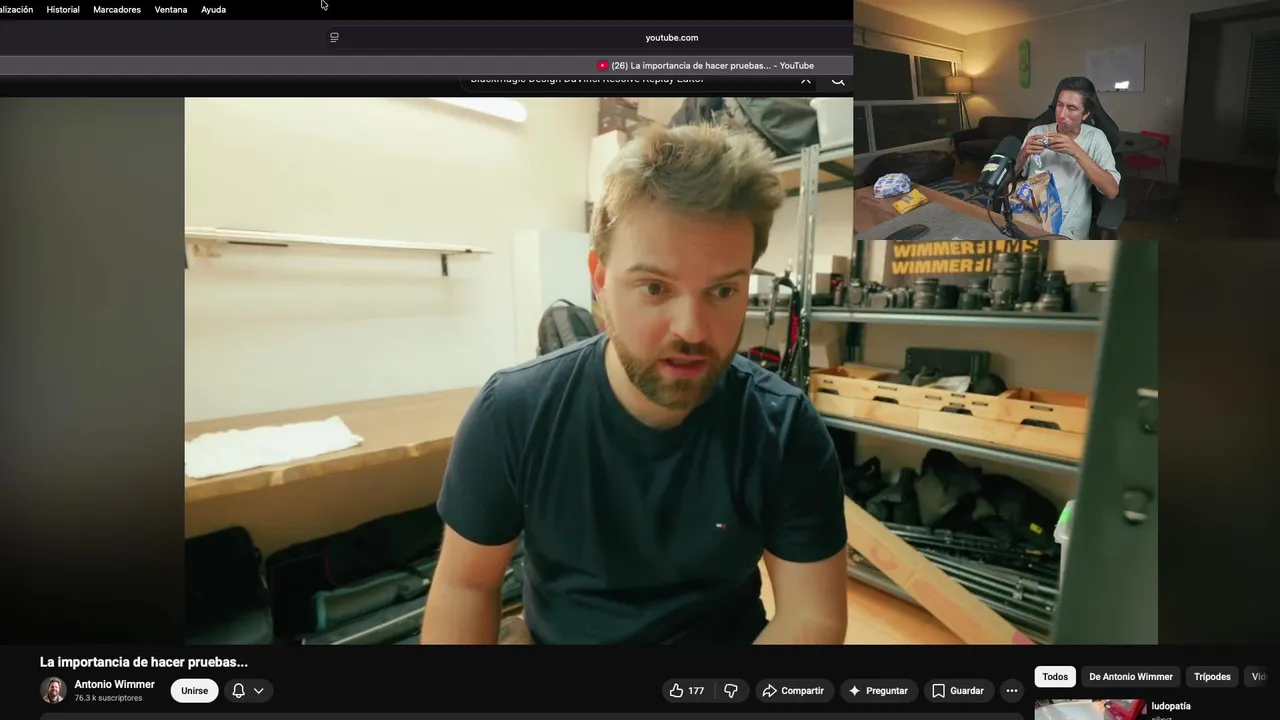
Task: Open the Ventana menu
Action: (x=171, y=9)
